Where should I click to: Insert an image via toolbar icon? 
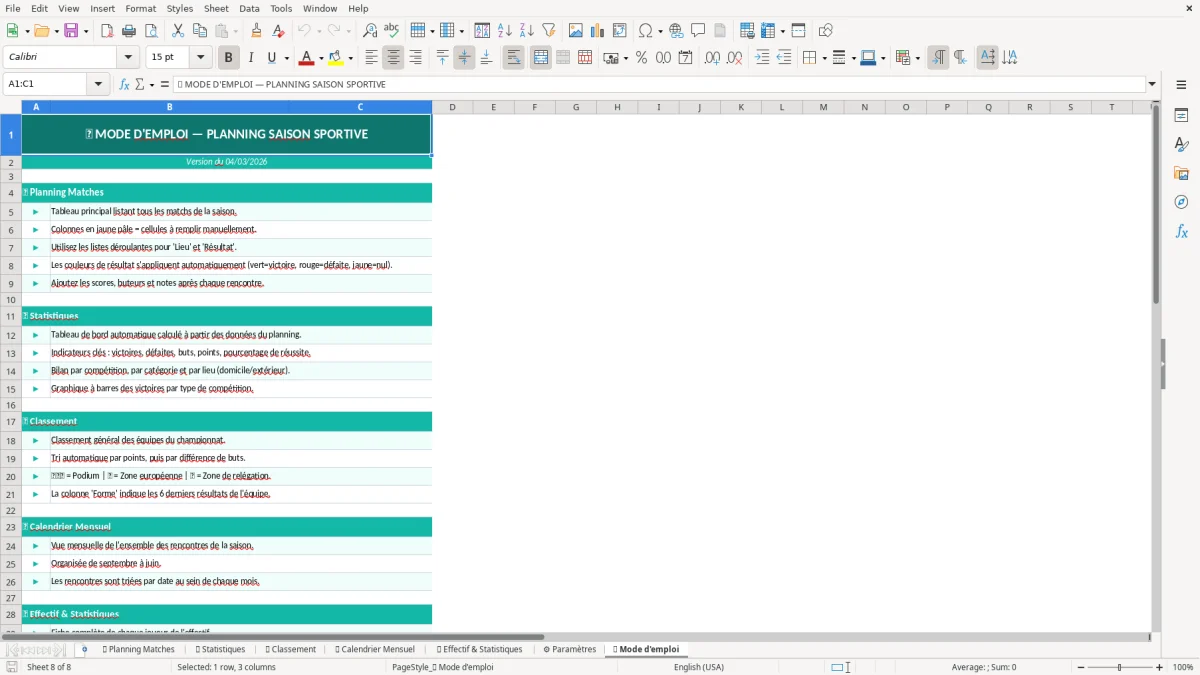click(x=576, y=31)
